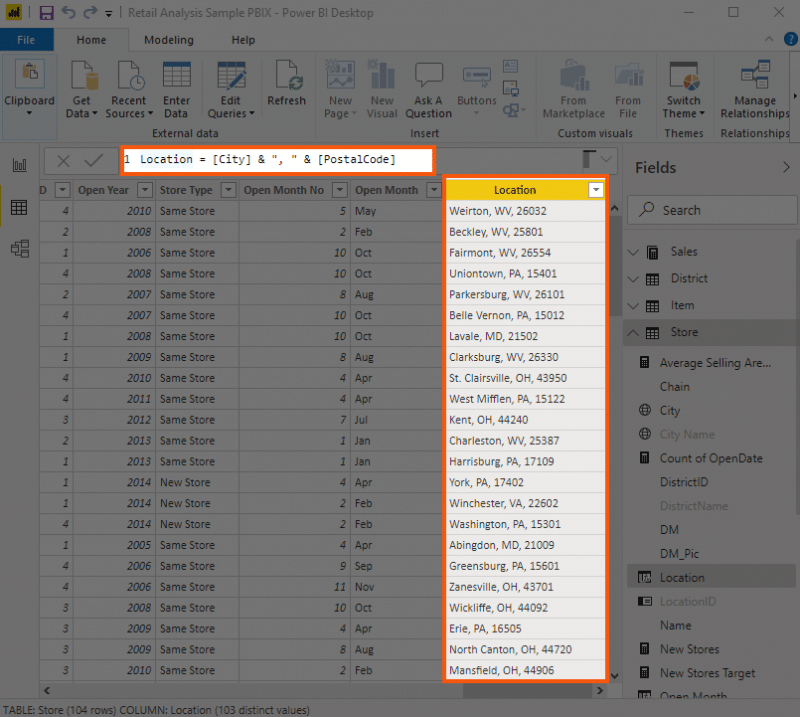Open the Model relationships view icon
Viewport: 800px width, 717px height.
tap(19, 249)
